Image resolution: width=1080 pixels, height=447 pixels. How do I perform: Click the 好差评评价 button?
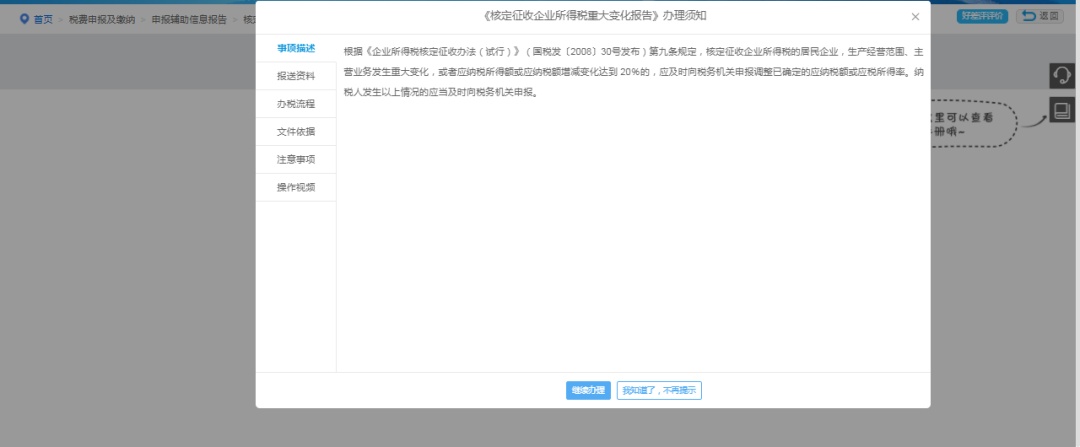981,16
